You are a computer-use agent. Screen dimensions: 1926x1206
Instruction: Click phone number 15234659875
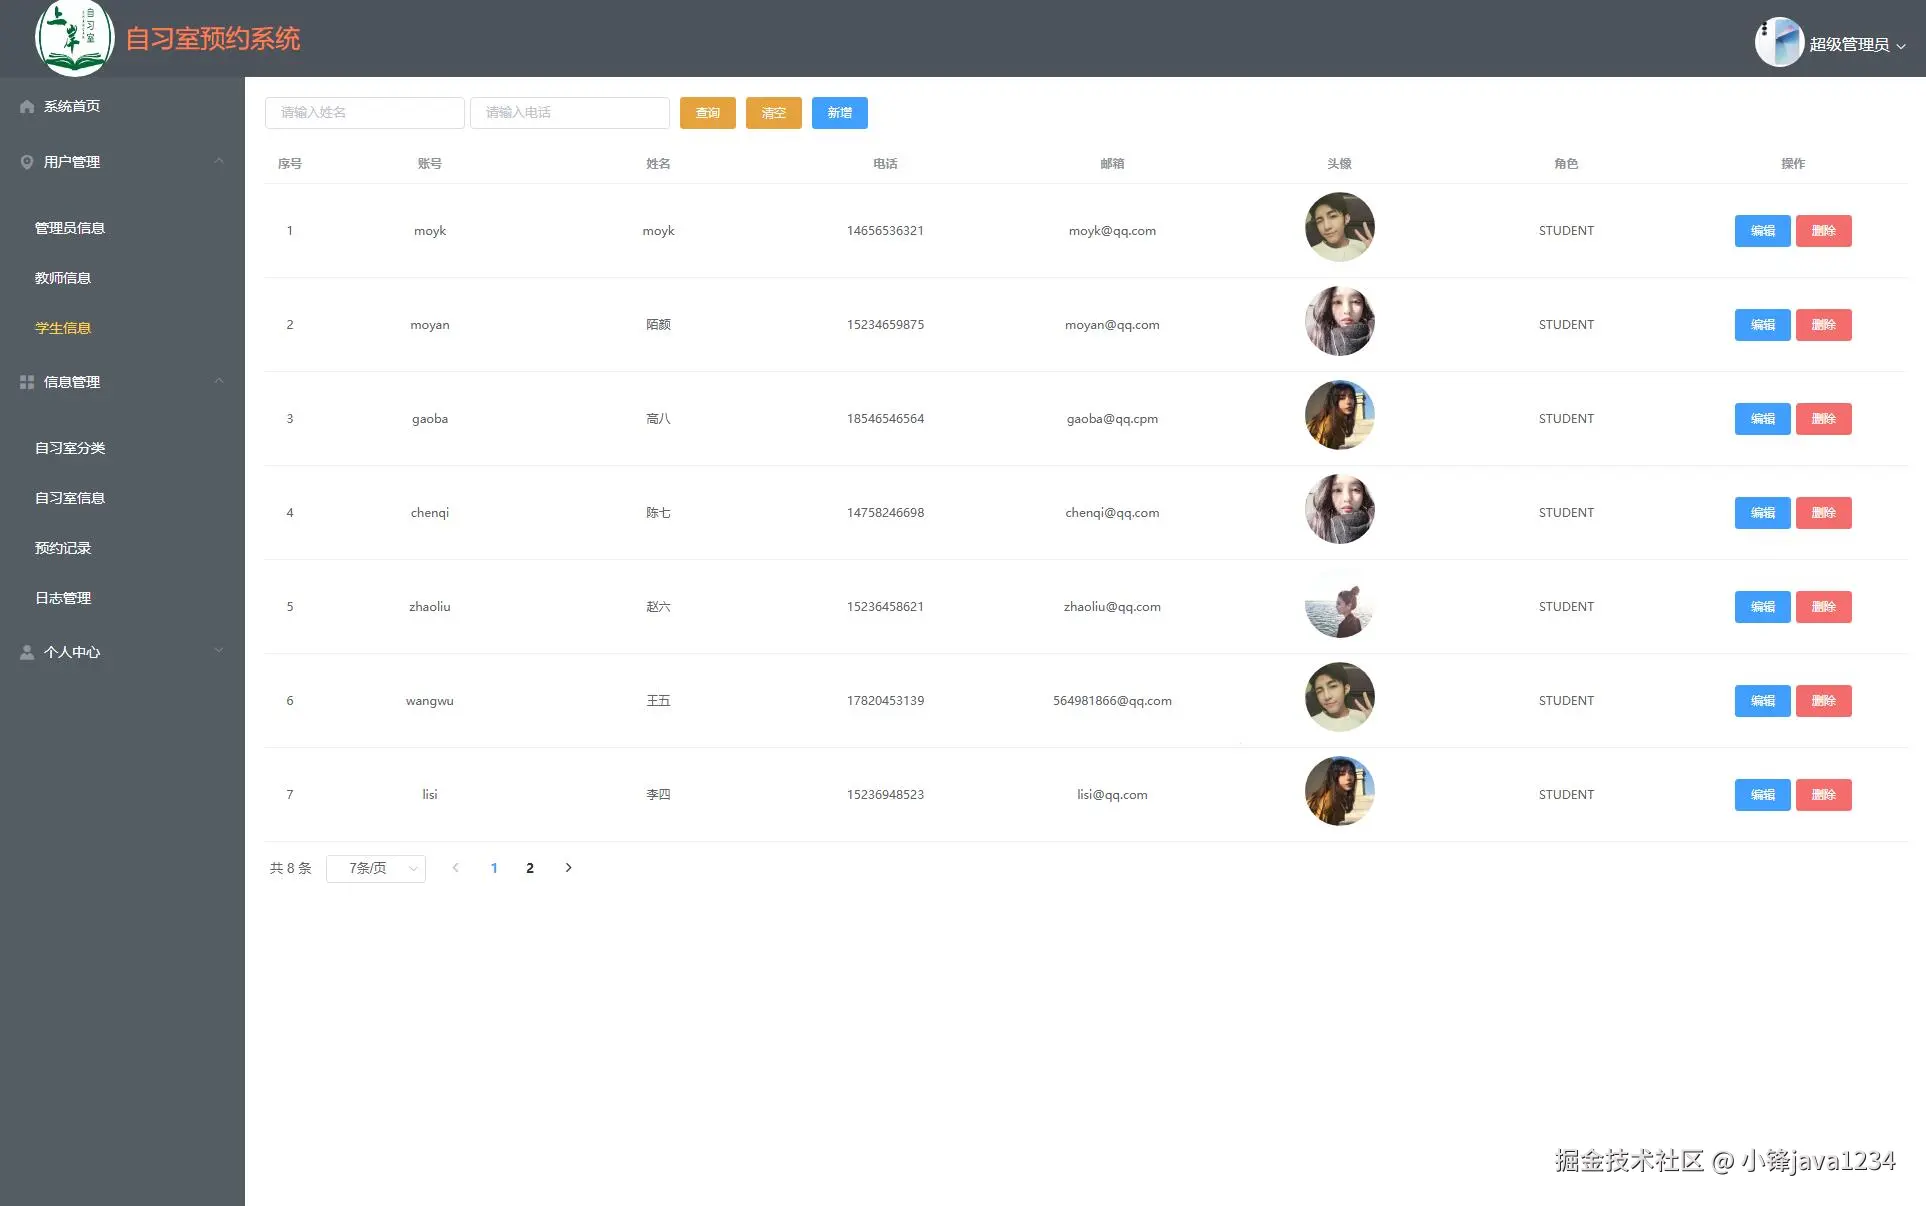[885, 325]
